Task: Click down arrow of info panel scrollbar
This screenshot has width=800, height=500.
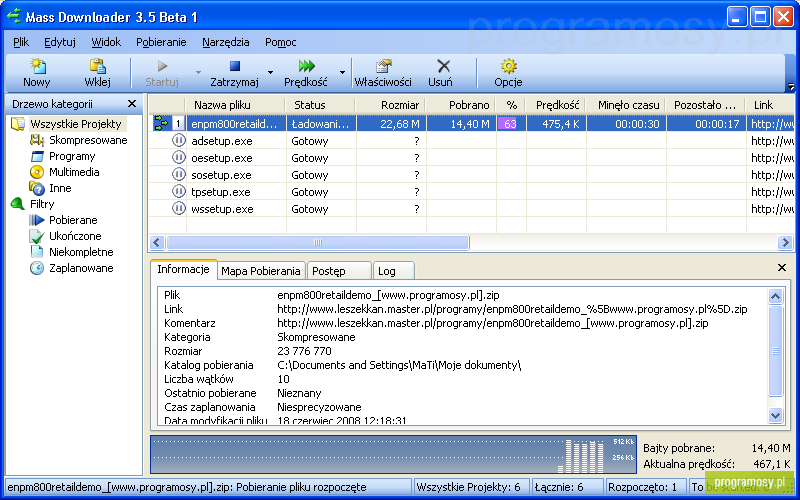Action: click(775, 415)
